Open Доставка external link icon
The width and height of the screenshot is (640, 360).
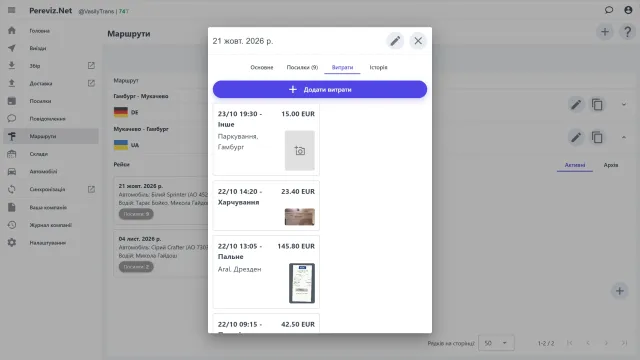pos(91,83)
